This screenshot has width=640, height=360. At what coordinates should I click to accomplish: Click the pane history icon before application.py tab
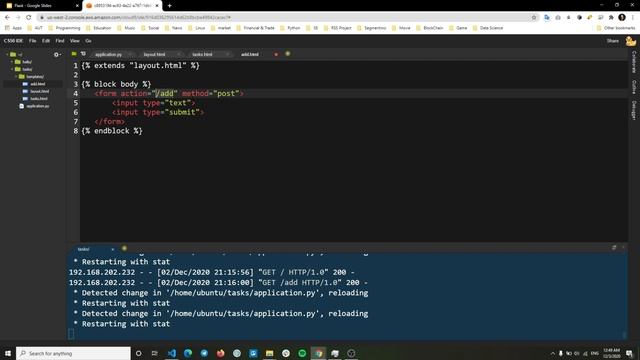pos(83,54)
